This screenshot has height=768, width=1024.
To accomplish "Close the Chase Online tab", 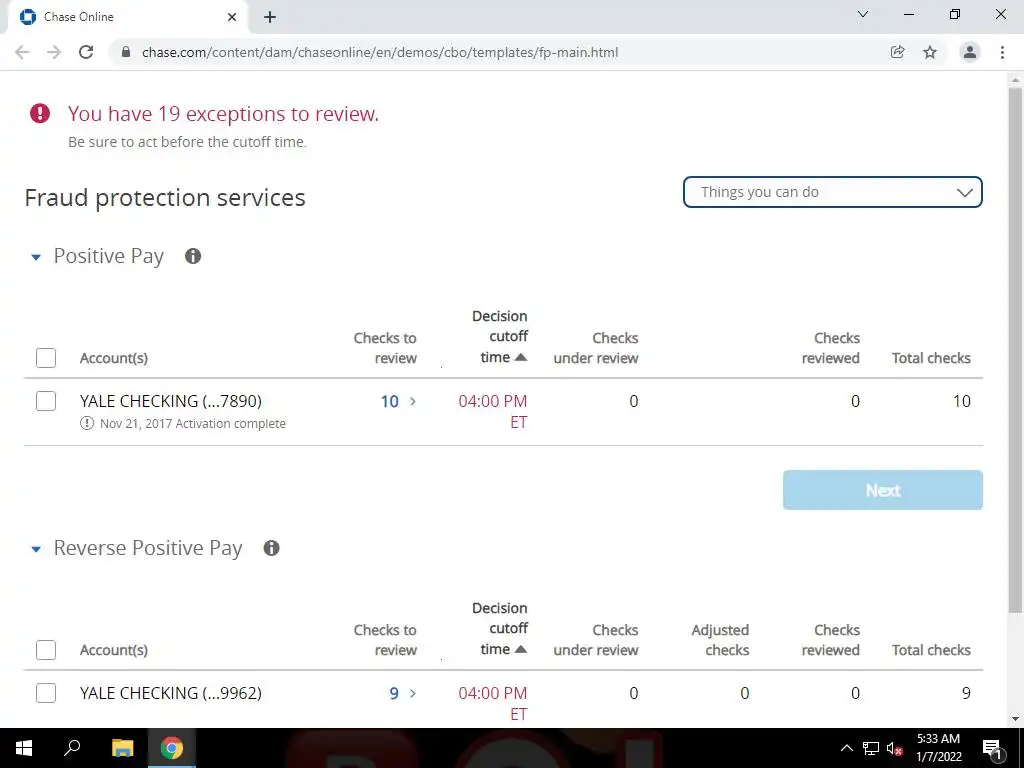I will 232,17.
